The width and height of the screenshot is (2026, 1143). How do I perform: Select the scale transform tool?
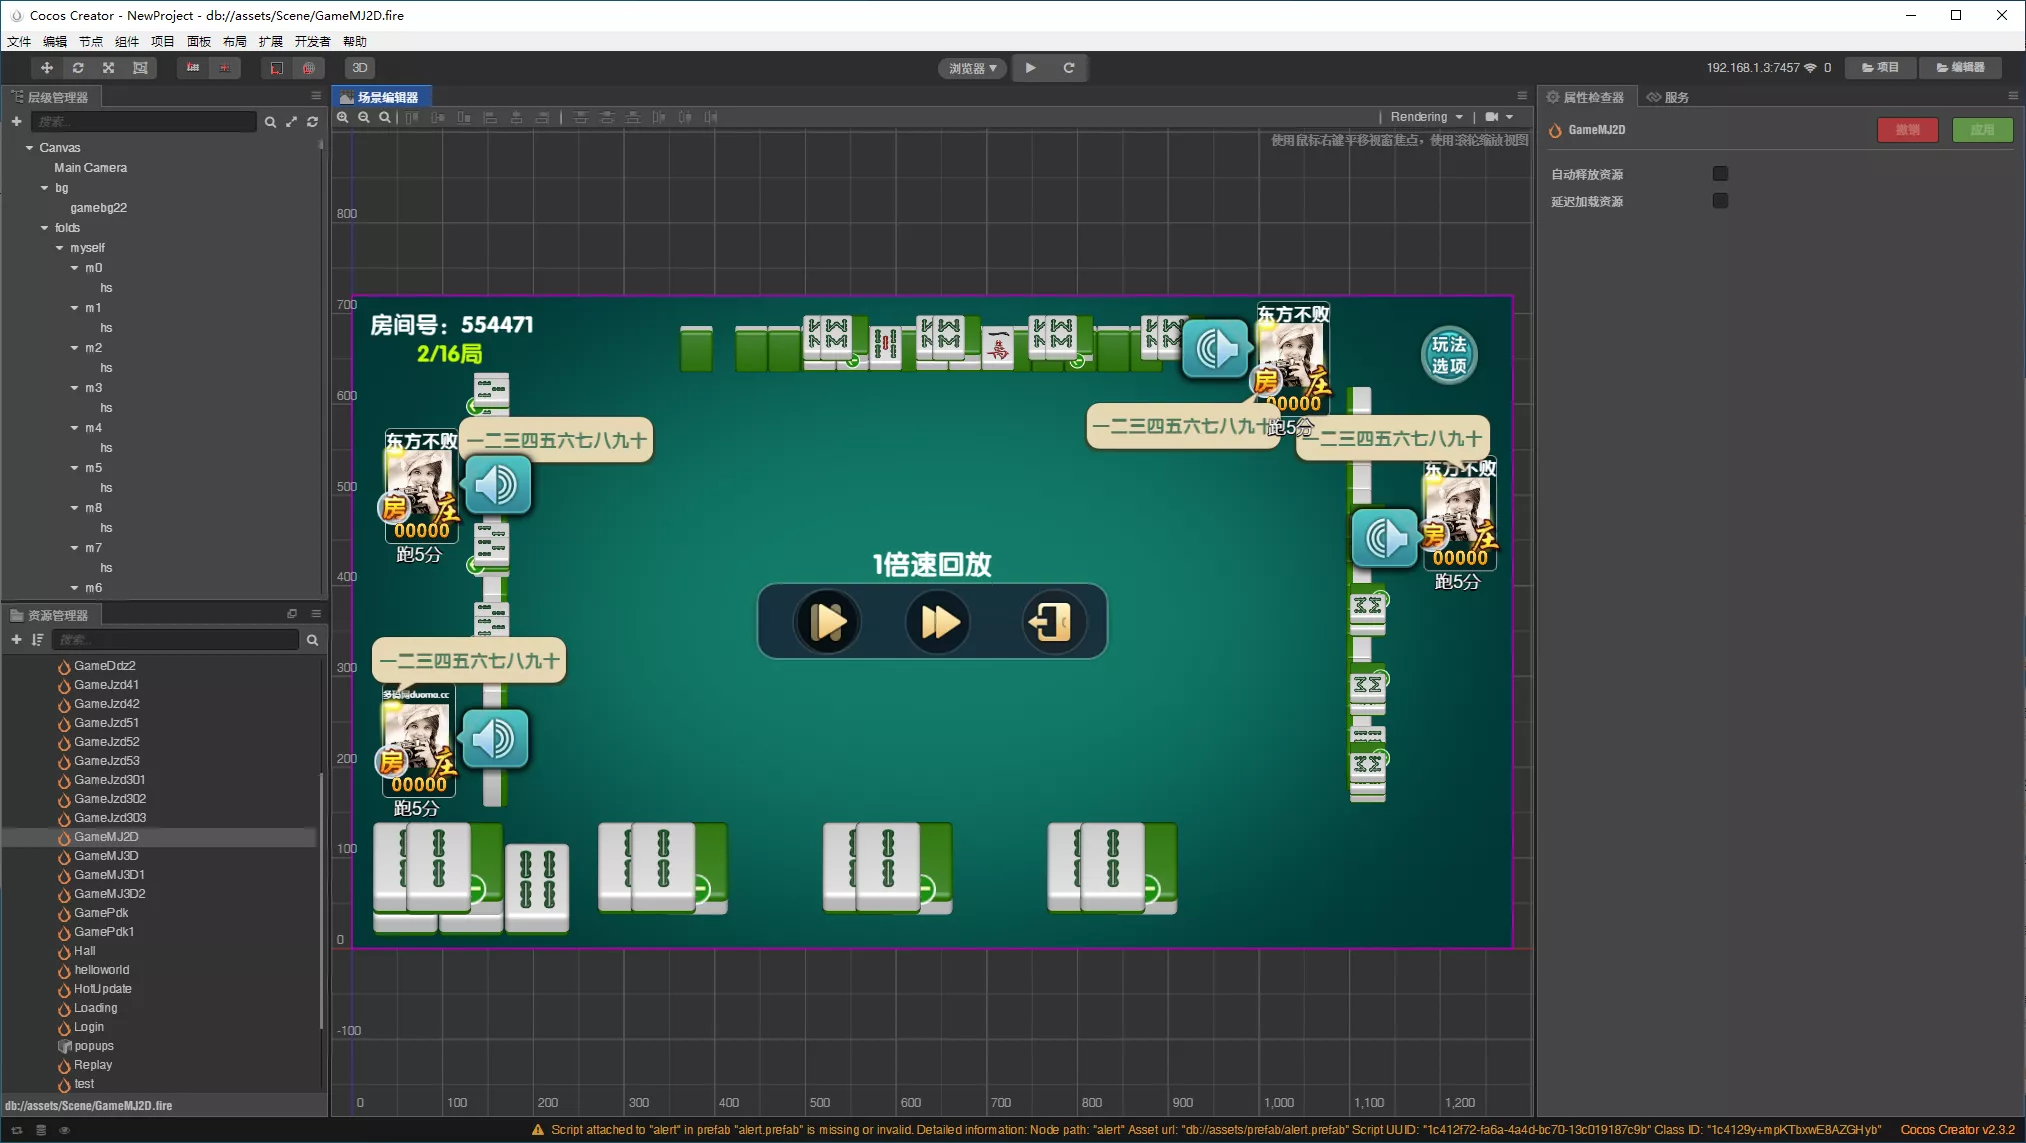pyautogui.click(x=109, y=68)
